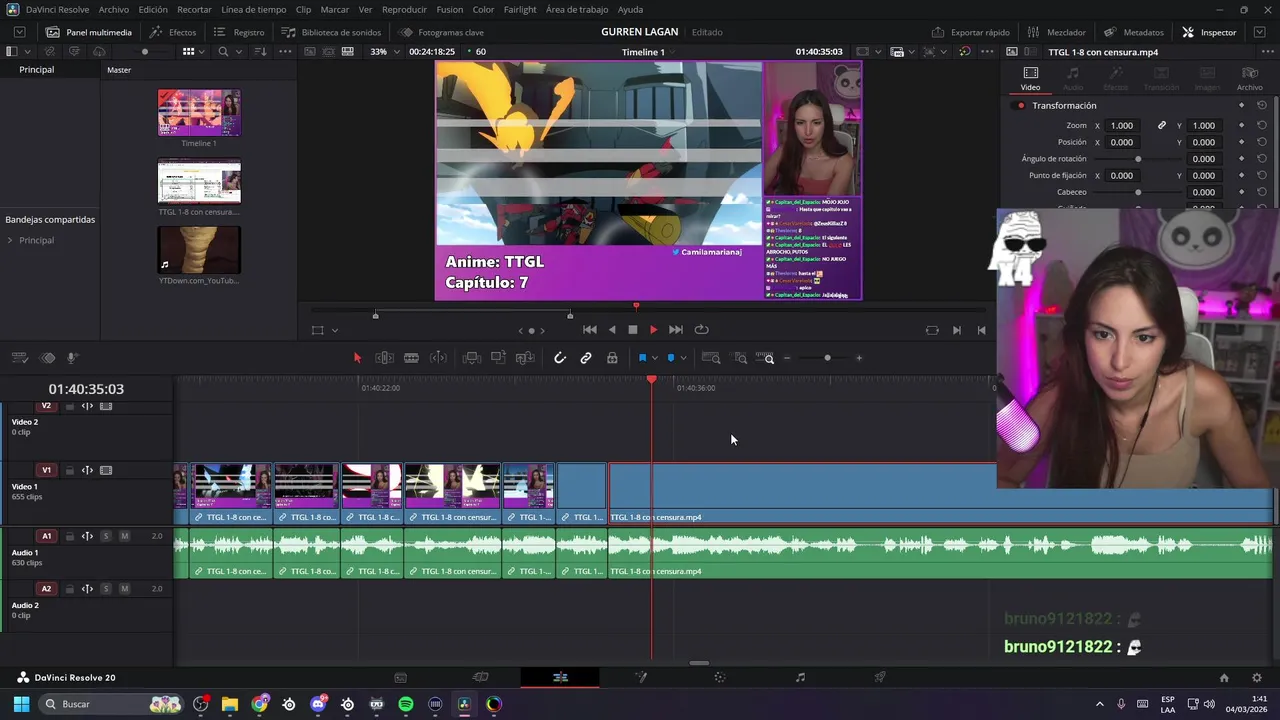Mute Audio 1 track with M
The width and height of the screenshot is (1280, 720).
point(124,536)
